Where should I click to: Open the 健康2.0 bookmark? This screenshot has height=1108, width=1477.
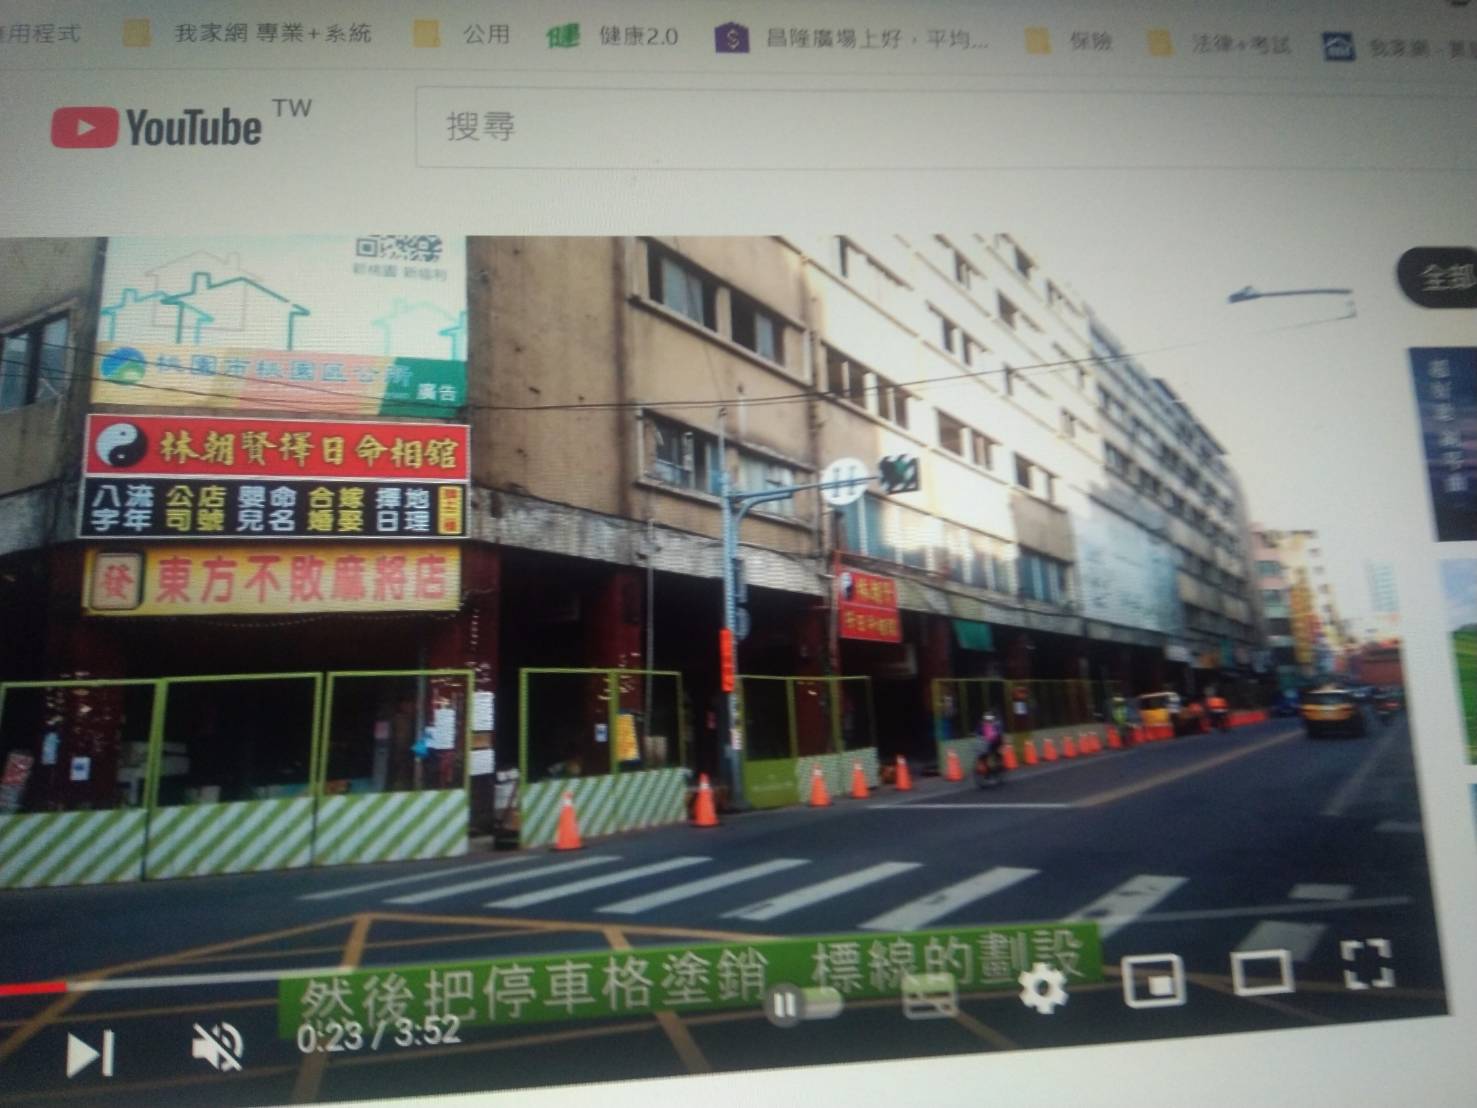click(615, 37)
